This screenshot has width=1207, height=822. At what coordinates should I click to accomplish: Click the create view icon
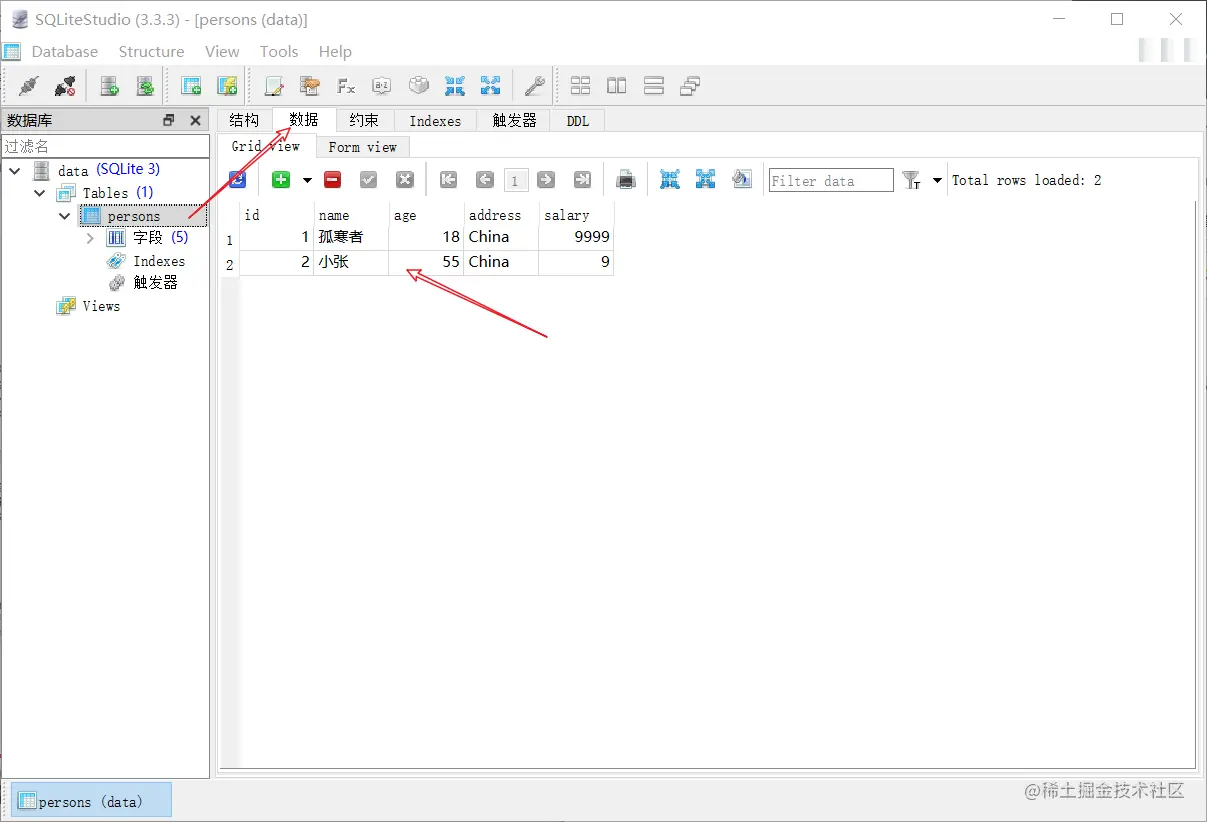point(227,86)
